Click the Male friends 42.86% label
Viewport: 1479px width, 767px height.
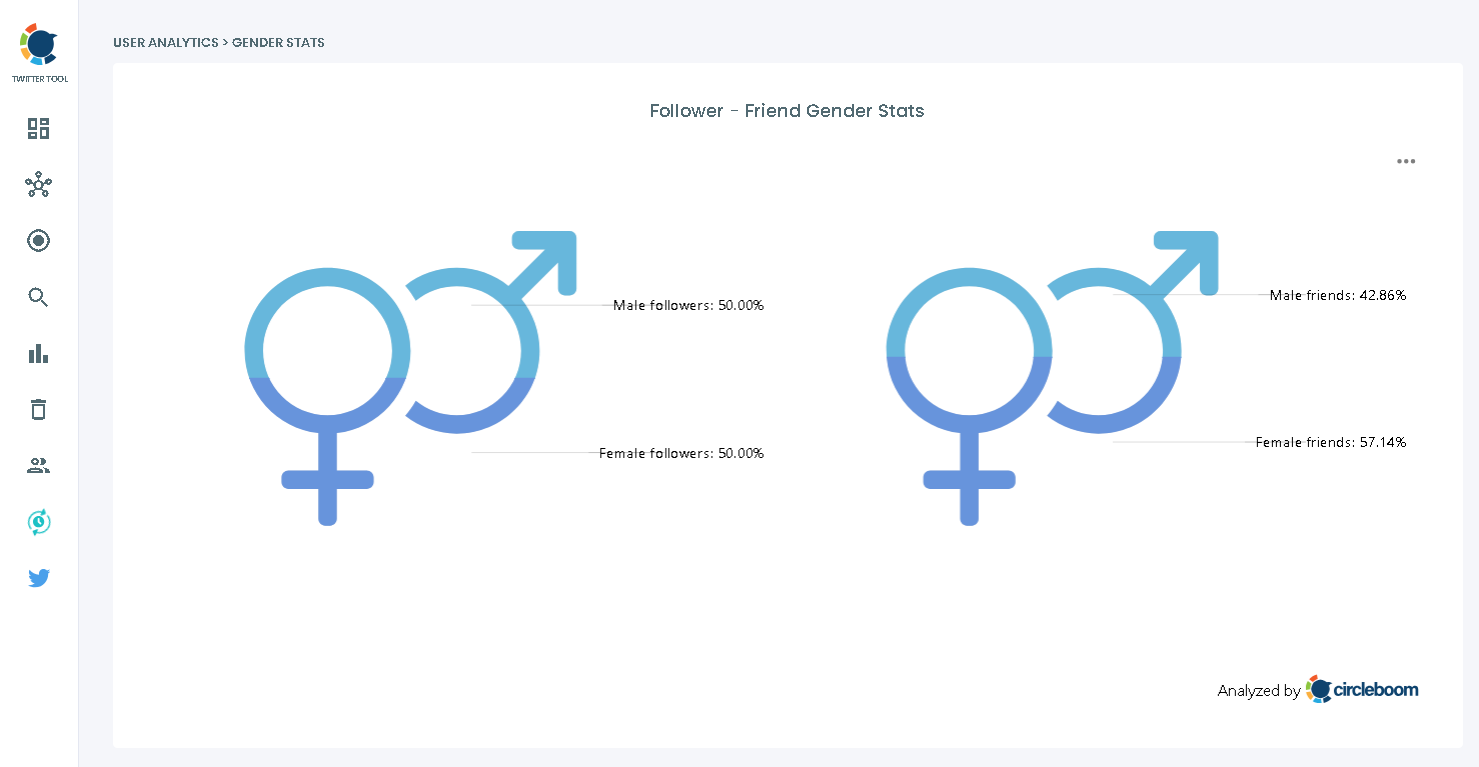coord(1338,295)
